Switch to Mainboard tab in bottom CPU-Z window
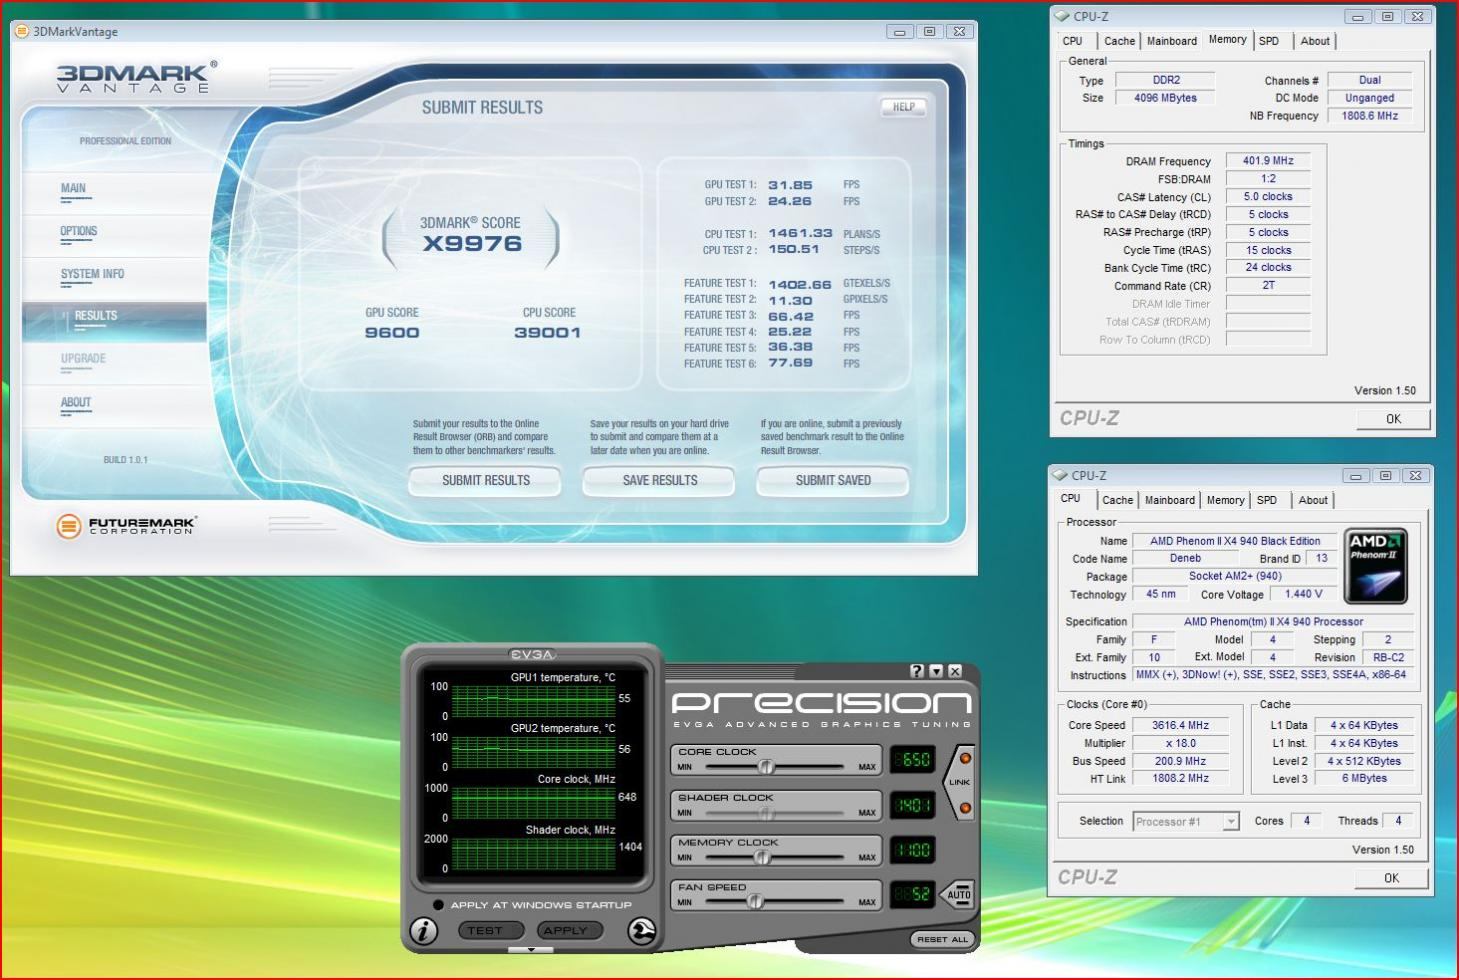The image size is (1459, 980). (x=1170, y=500)
